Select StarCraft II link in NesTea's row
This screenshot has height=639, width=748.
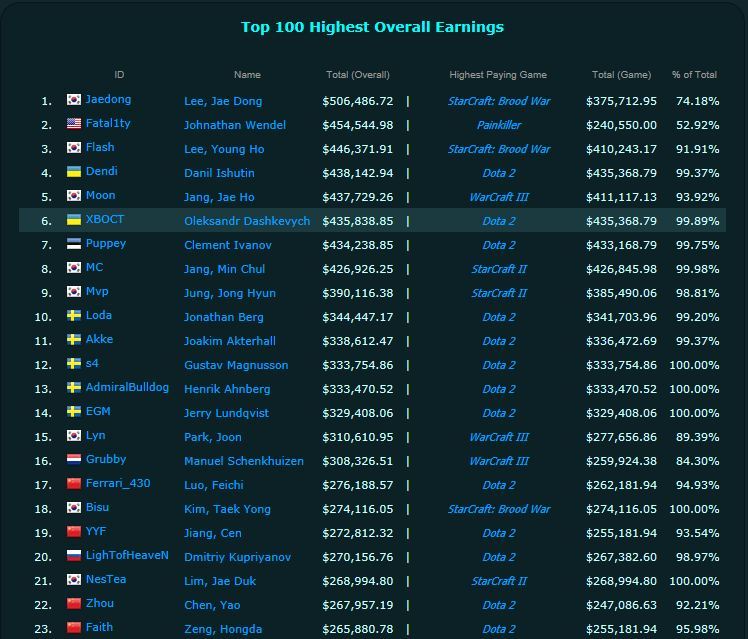point(499,581)
